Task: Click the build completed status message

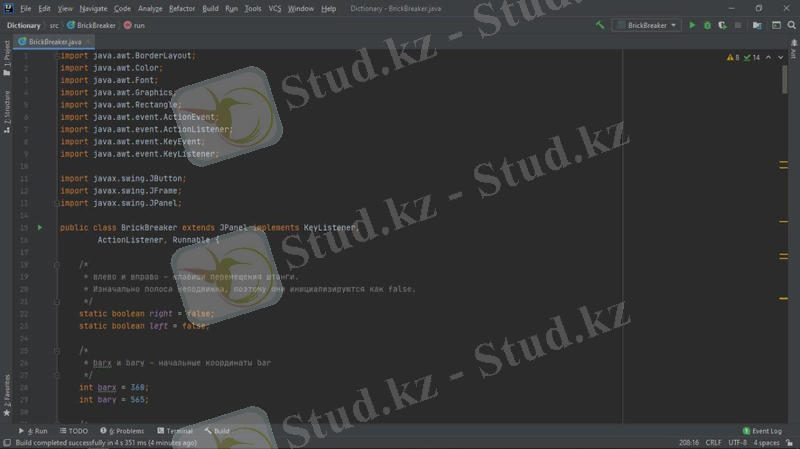Action: pos(106,443)
